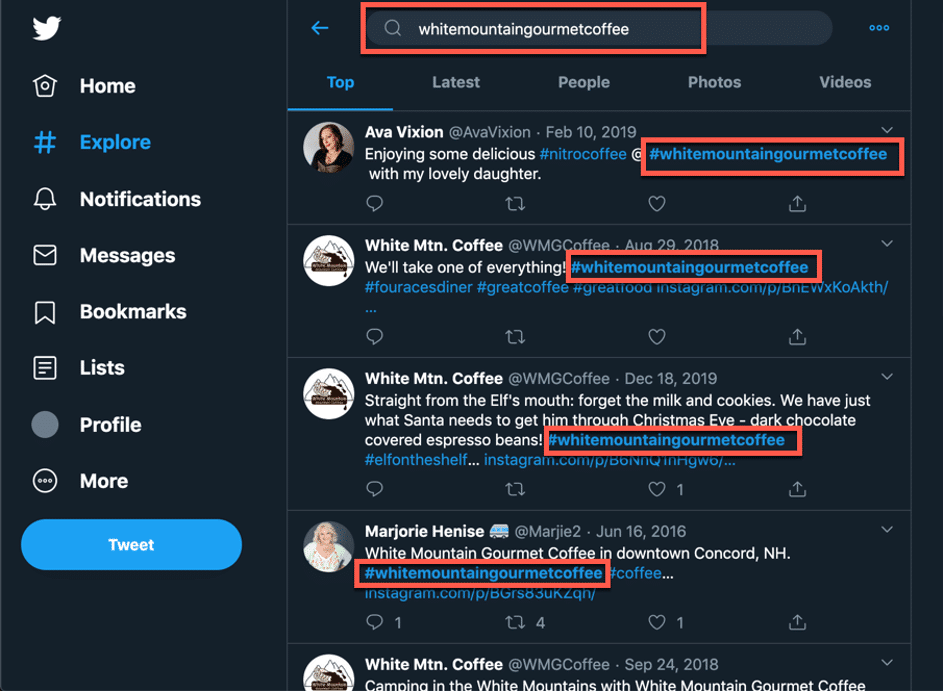The width and height of the screenshot is (943, 691).
Task: Expand the chevron menu on Marjorie Henise's tweet
Action: pos(886,530)
